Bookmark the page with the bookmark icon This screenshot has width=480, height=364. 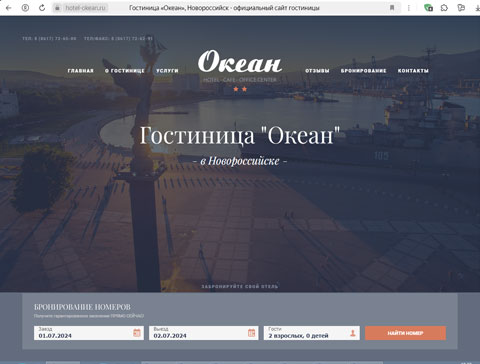(392, 8)
